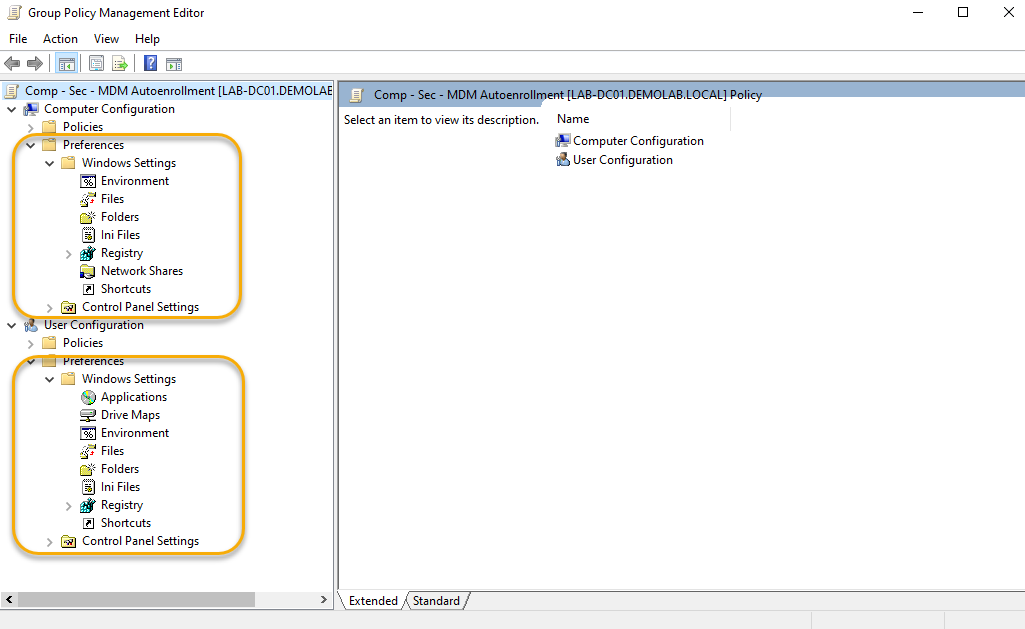This screenshot has height=629, width=1025.
Task: Switch to the Standard tab
Action: click(x=436, y=601)
